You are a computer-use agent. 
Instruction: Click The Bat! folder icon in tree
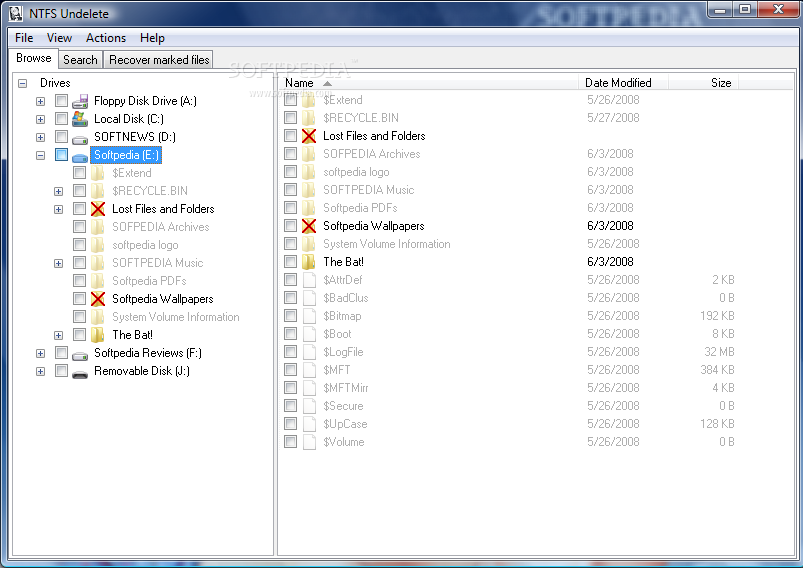pos(97,335)
